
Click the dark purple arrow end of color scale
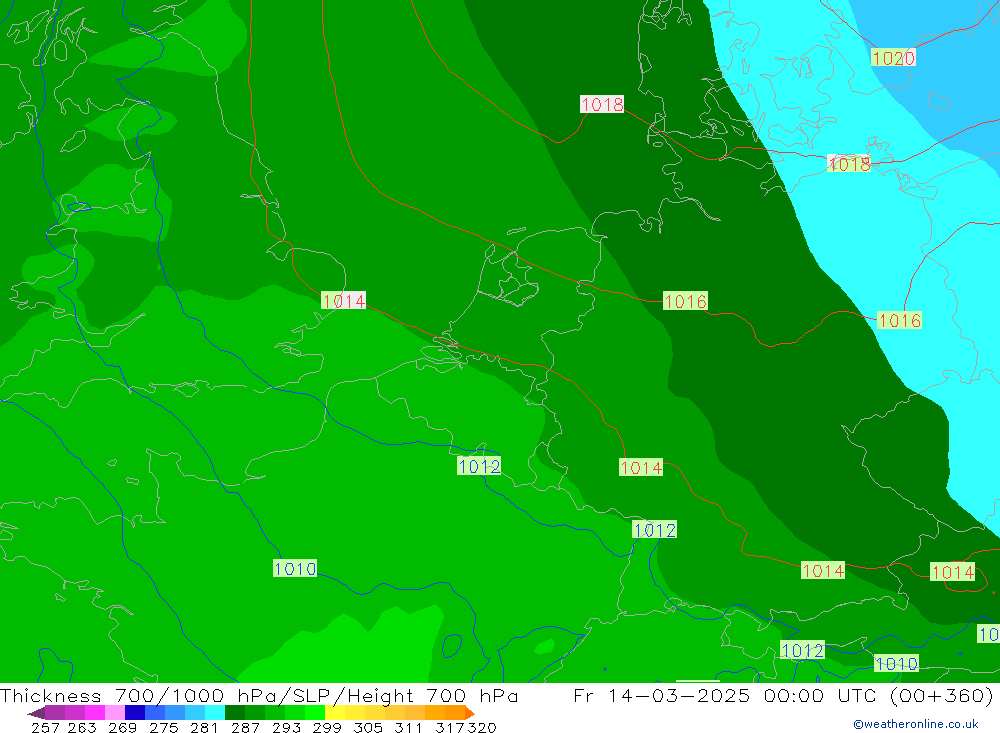pos(36,713)
